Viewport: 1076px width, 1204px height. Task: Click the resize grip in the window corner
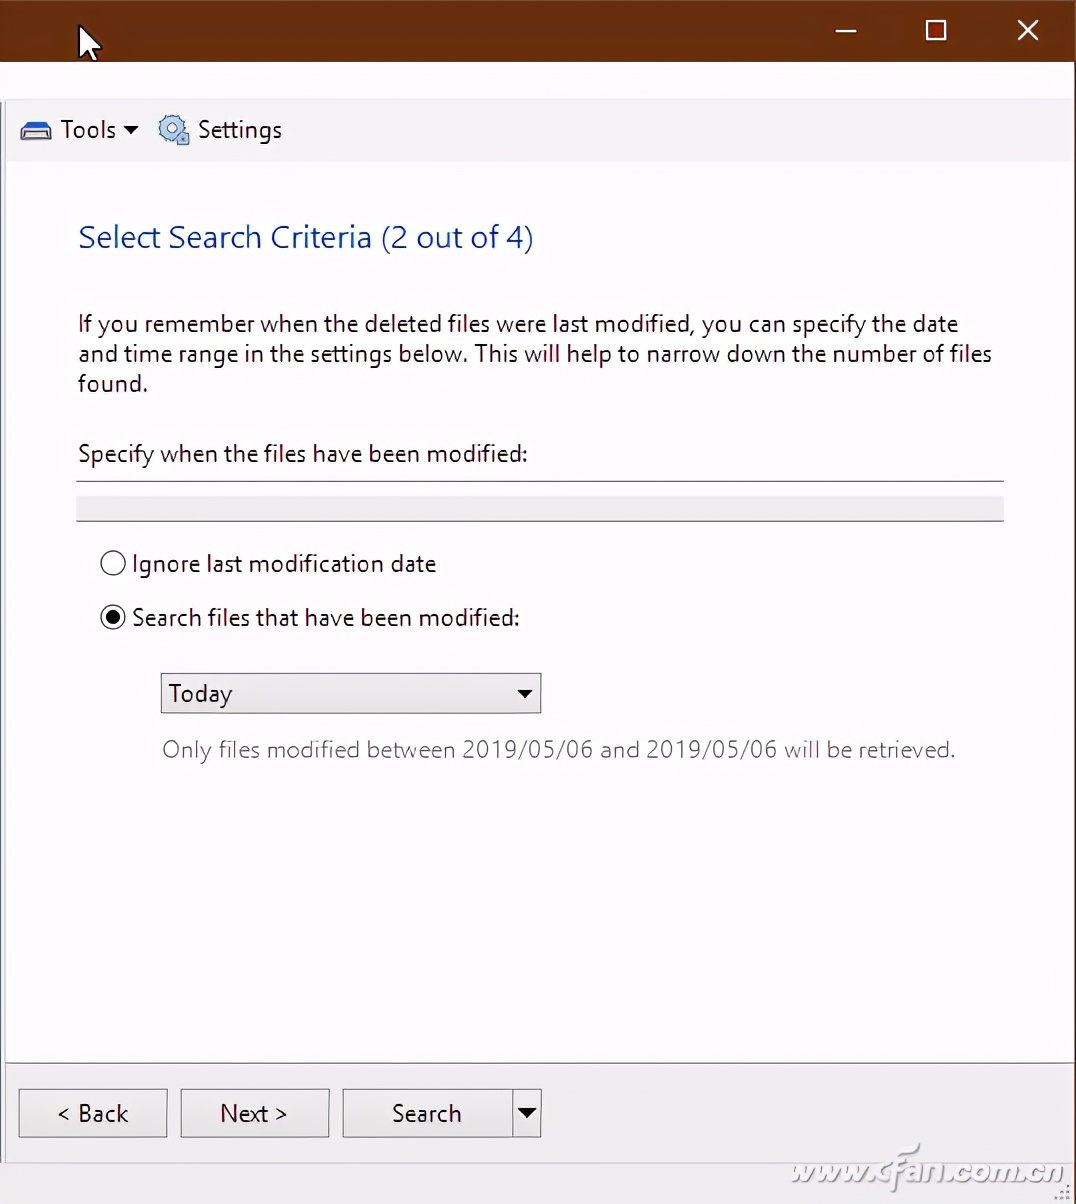pyautogui.click(x=1064, y=1192)
